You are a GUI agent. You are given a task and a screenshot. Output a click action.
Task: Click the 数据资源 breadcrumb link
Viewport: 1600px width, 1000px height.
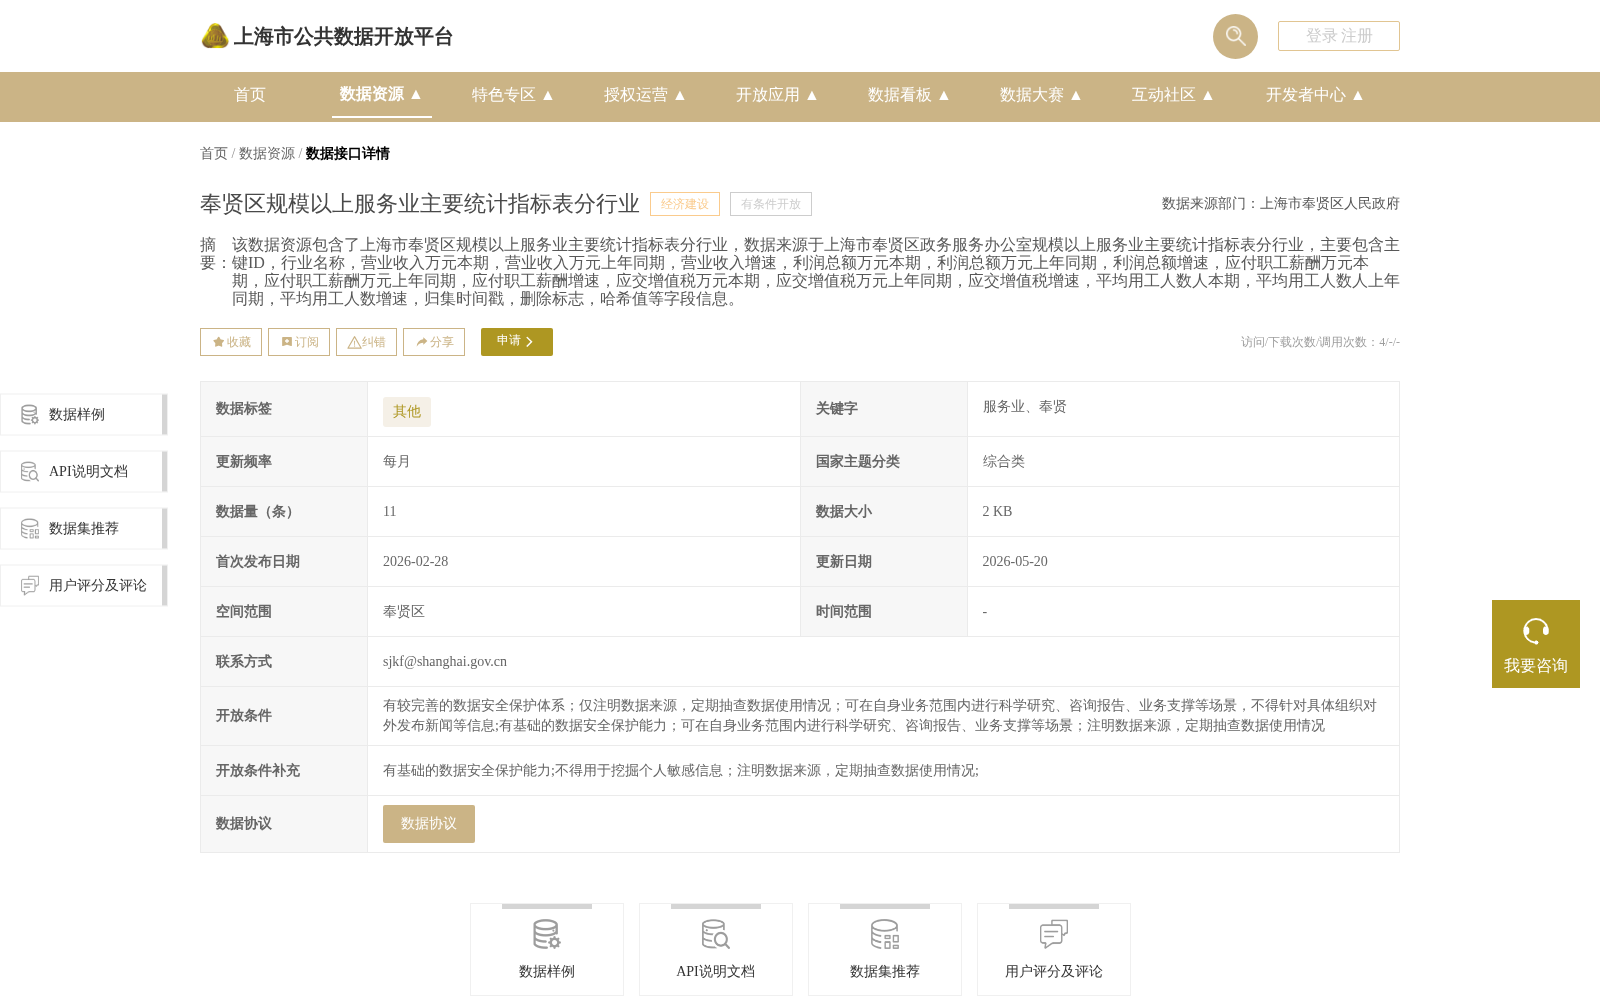click(x=267, y=153)
